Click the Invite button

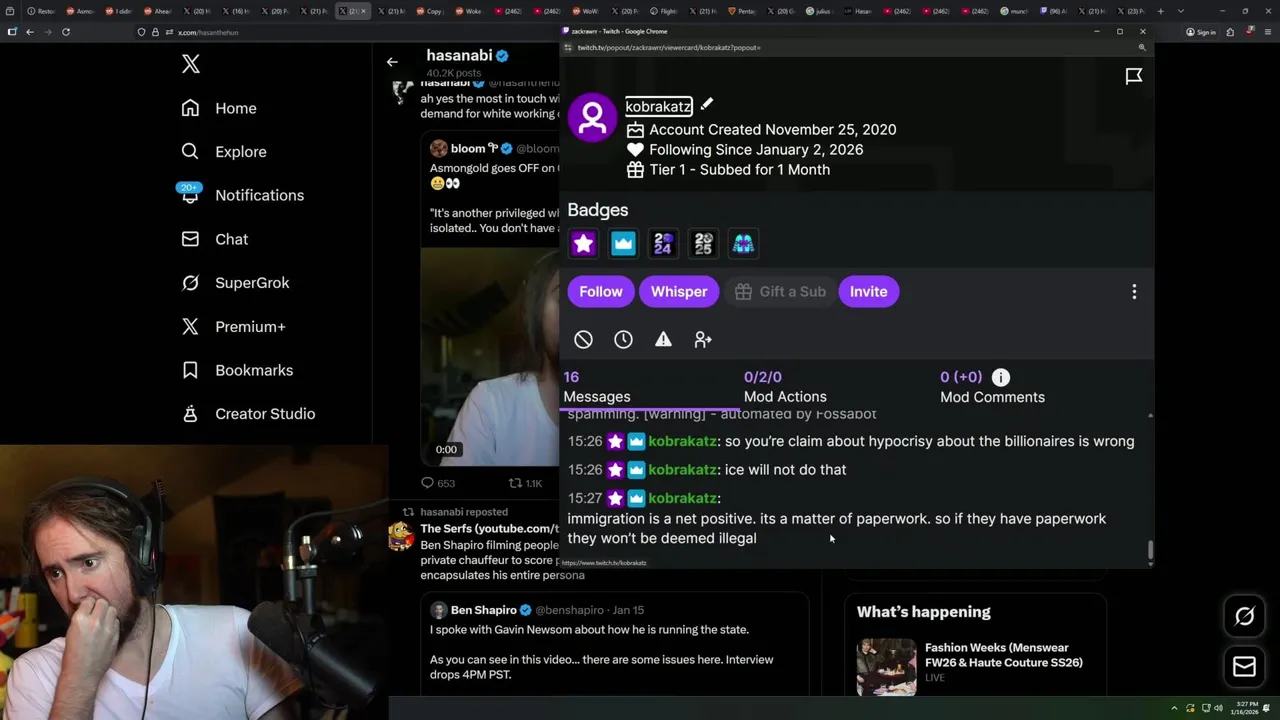[x=868, y=291]
